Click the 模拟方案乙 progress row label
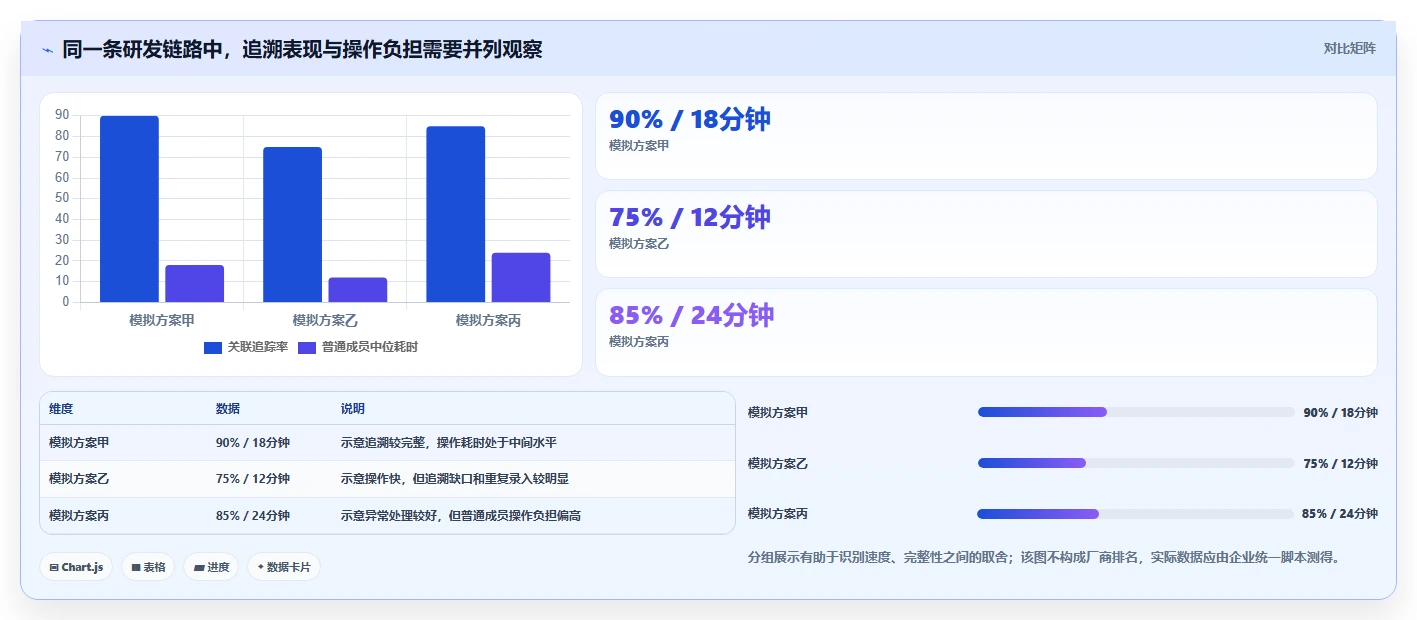Screen dimensions: 1417x620 pos(778,463)
